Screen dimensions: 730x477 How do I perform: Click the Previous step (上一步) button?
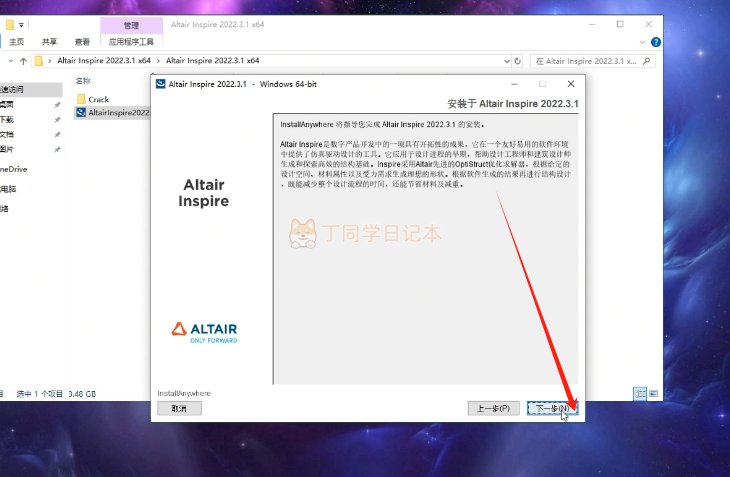[493, 408]
